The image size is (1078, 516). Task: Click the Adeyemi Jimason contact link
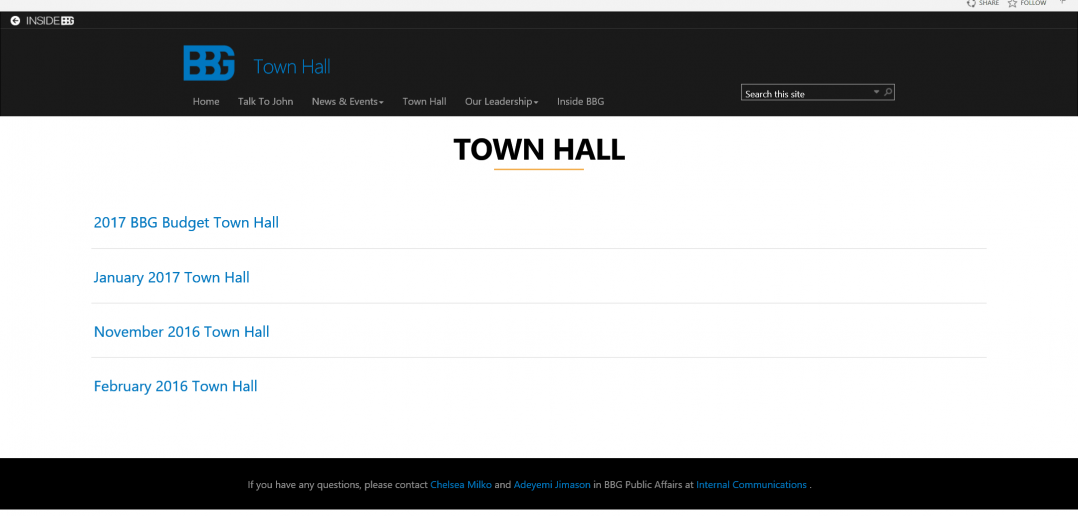tap(552, 484)
